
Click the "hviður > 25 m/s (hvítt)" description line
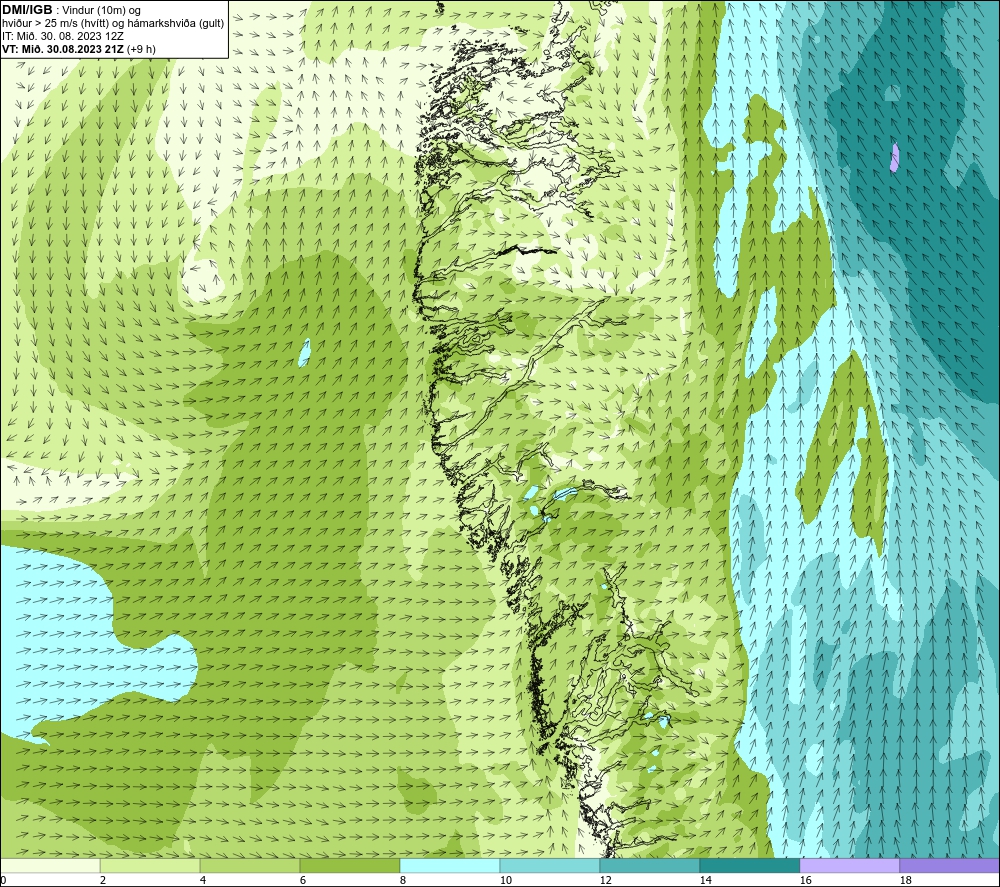point(114,23)
